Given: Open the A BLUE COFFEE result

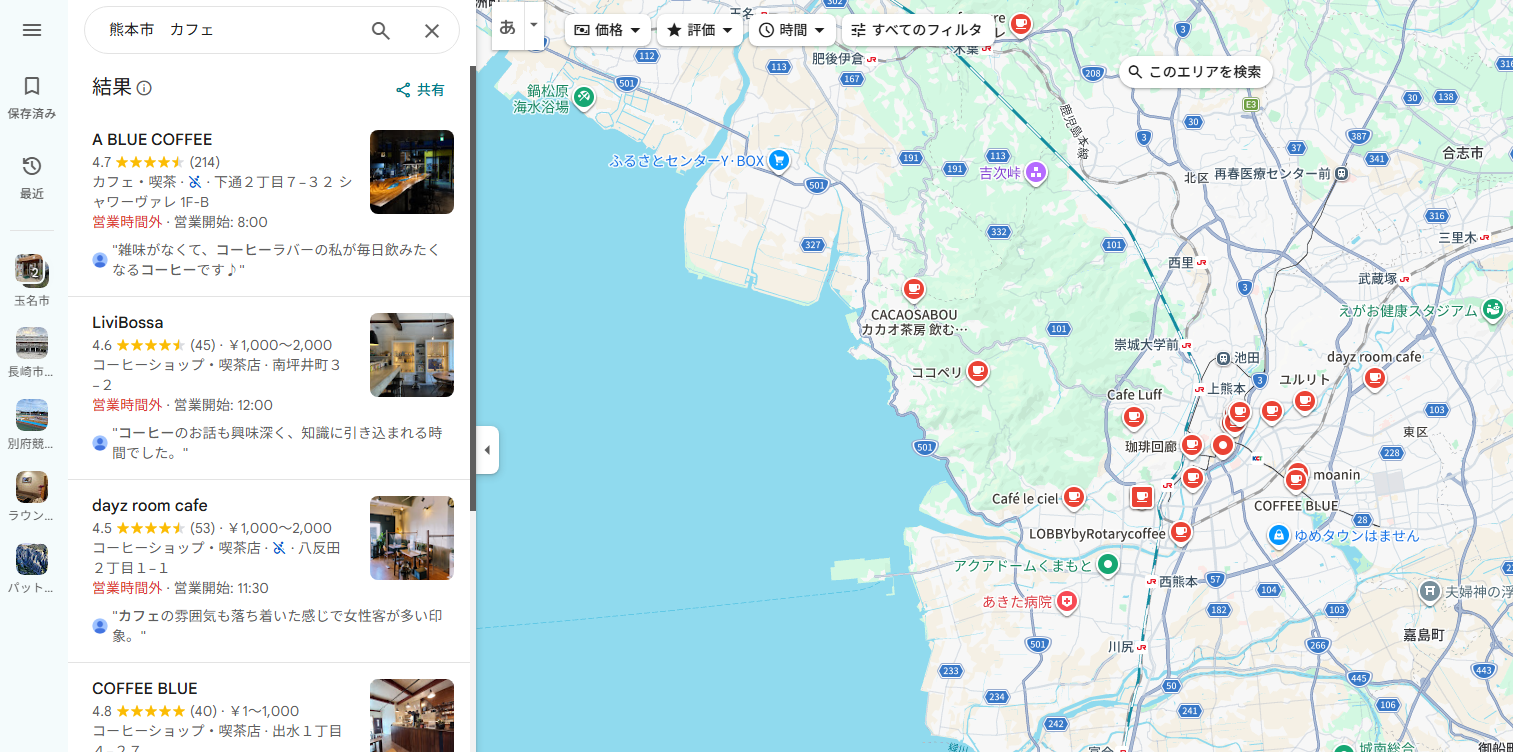Looking at the screenshot, I should [x=152, y=140].
